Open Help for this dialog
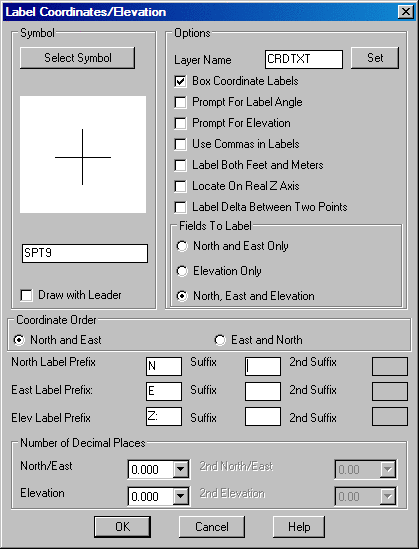This screenshot has width=419, height=549. (x=299, y=527)
